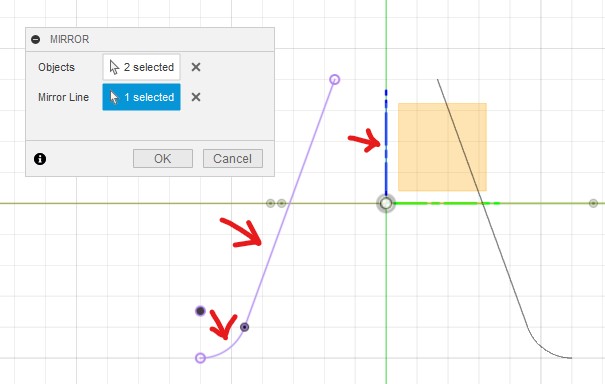Screen dimensions: 605x384
Task: Select the tangent point joining line and arc
Action: click(x=244, y=327)
